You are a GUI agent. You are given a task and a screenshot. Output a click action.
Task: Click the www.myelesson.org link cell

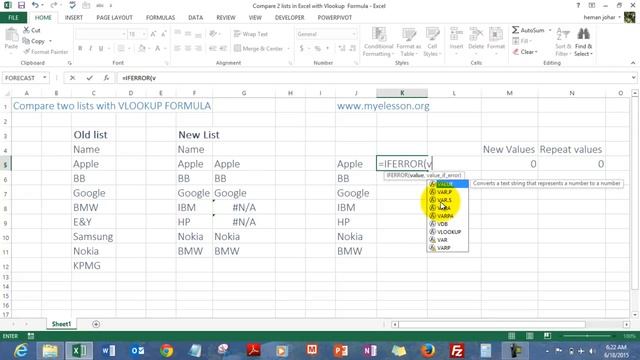click(x=383, y=106)
